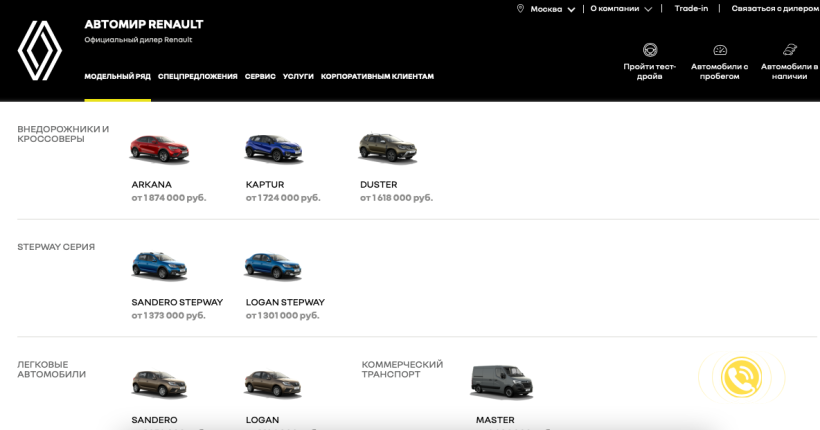820x430 pixels.
Task: Click the price от 1 618 000 руб.
Action: click(x=396, y=198)
